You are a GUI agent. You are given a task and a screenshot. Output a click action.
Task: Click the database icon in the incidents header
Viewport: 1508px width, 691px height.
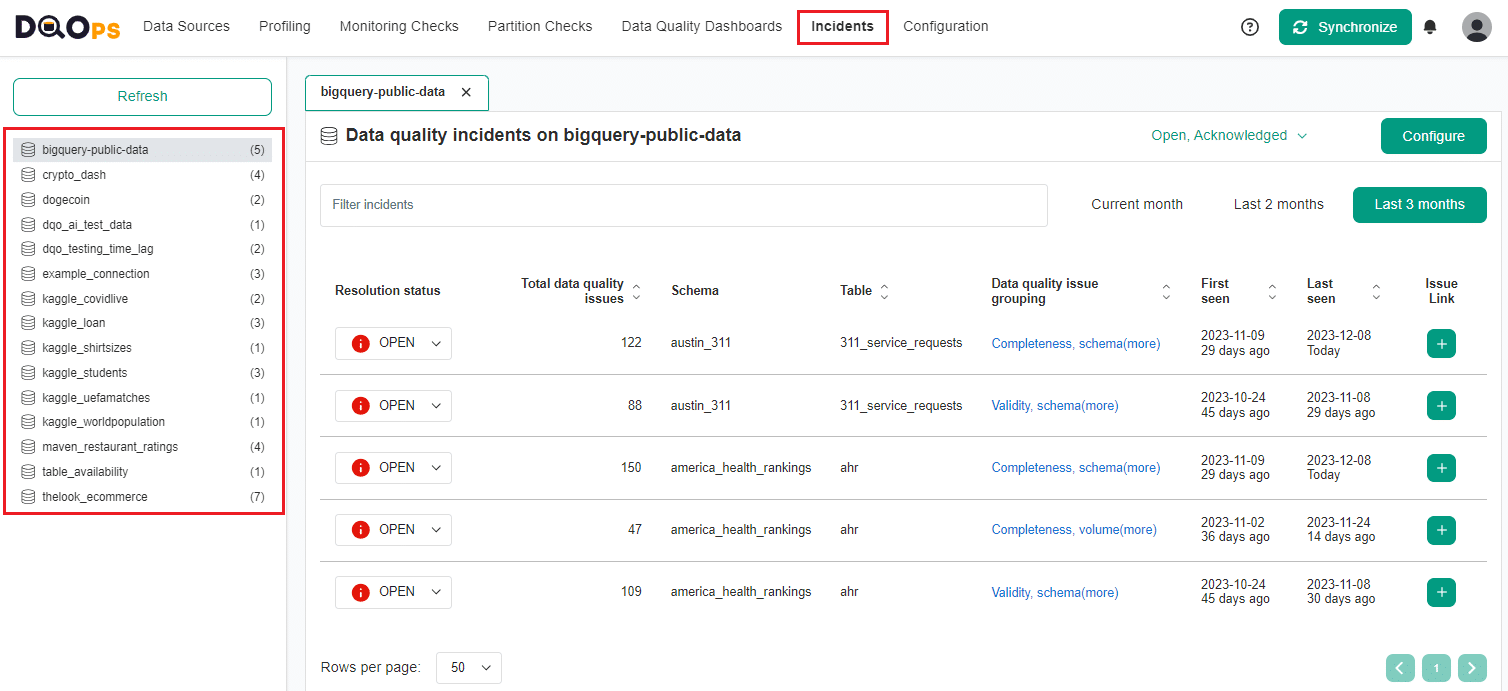pyautogui.click(x=328, y=135)
